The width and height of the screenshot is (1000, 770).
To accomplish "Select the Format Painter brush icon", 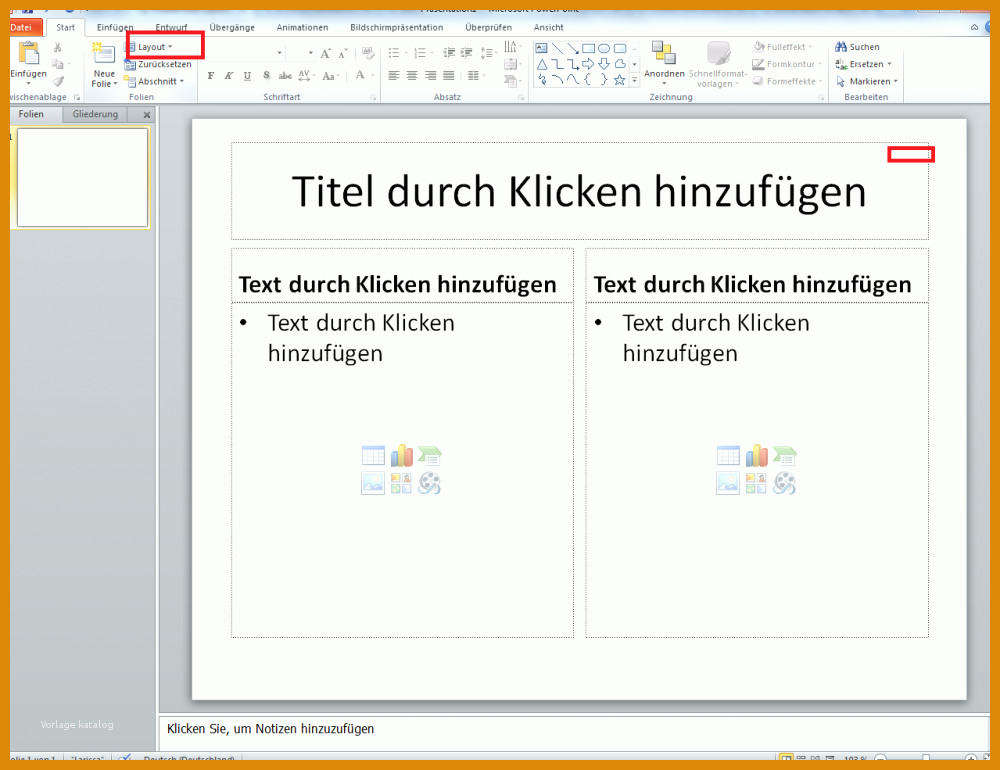I will pos(58,81).
